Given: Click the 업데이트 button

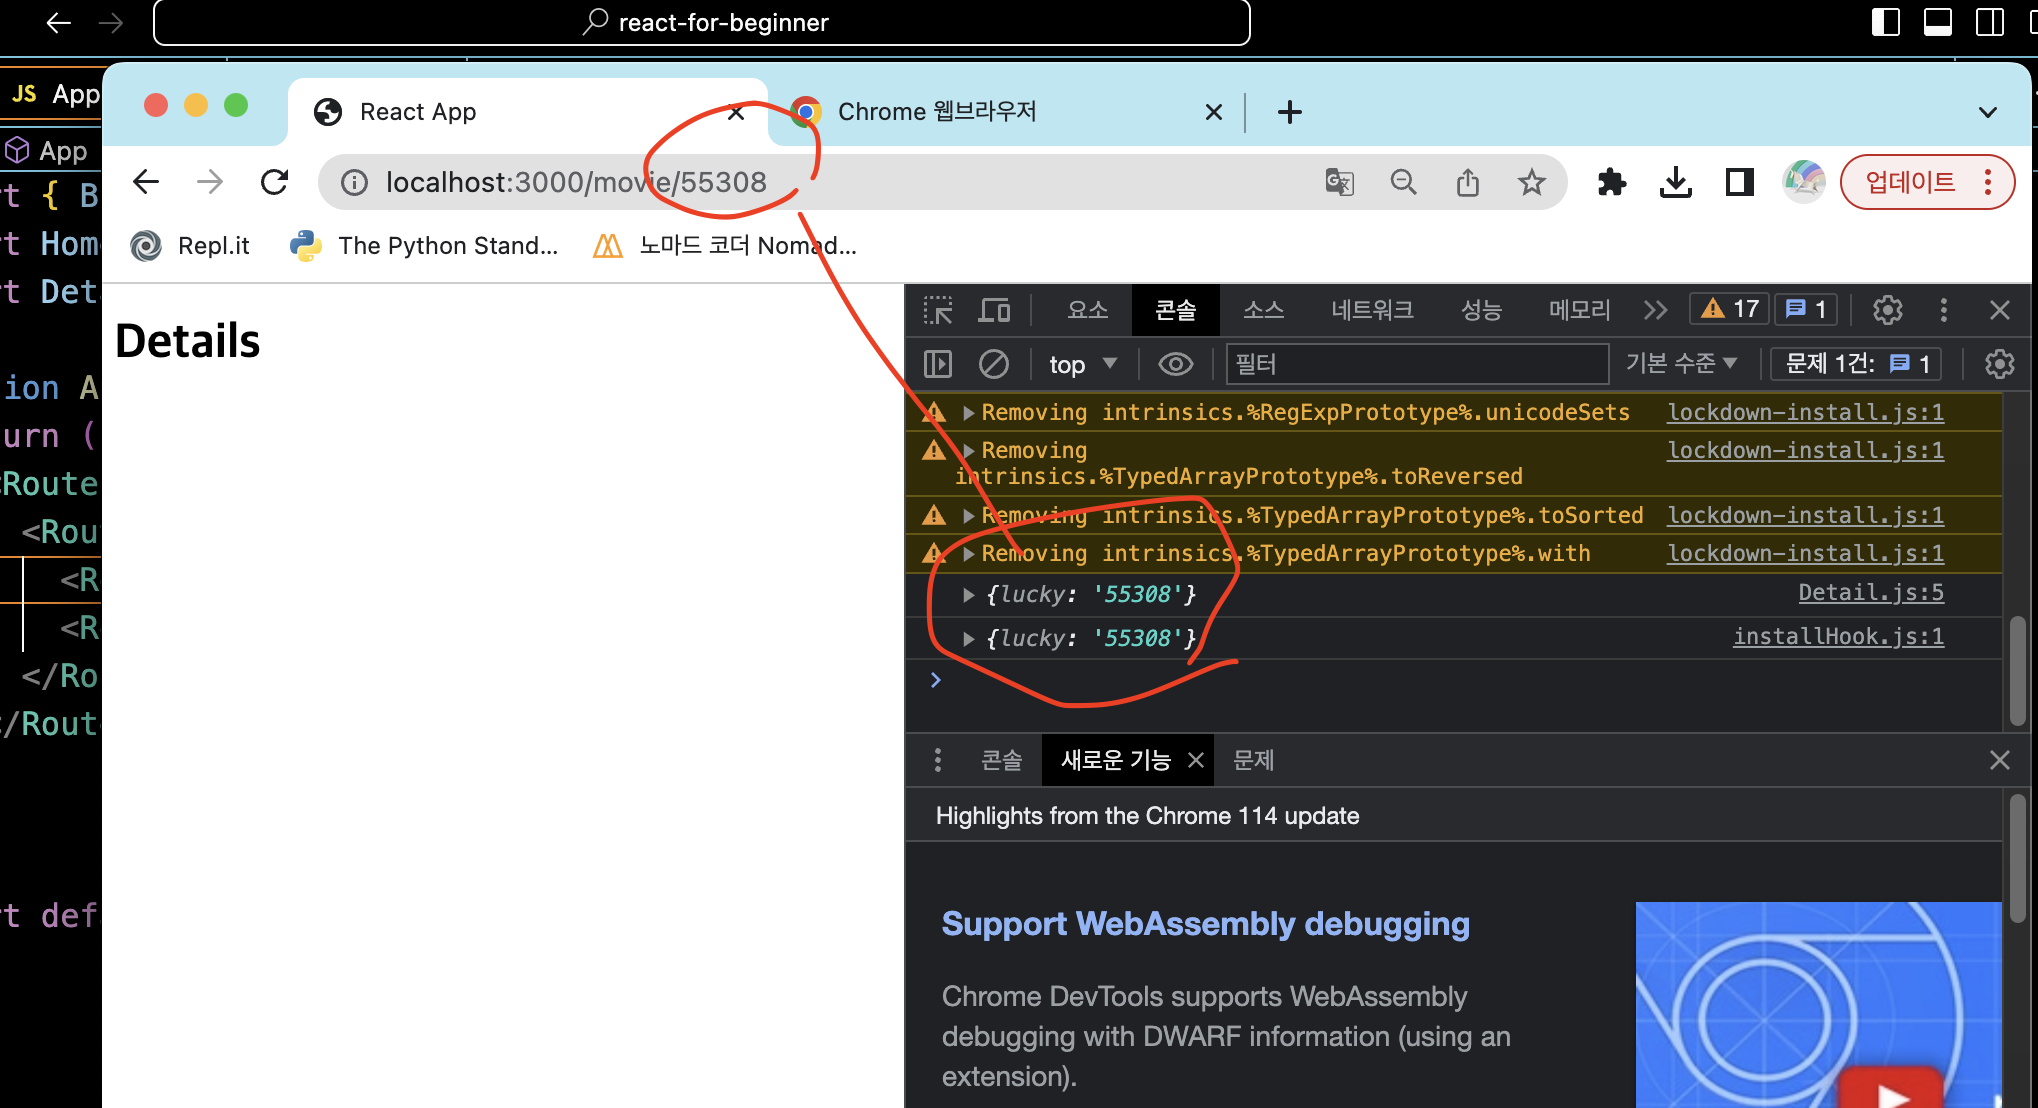Looking at the screenshot, I should coord(1910,182).
